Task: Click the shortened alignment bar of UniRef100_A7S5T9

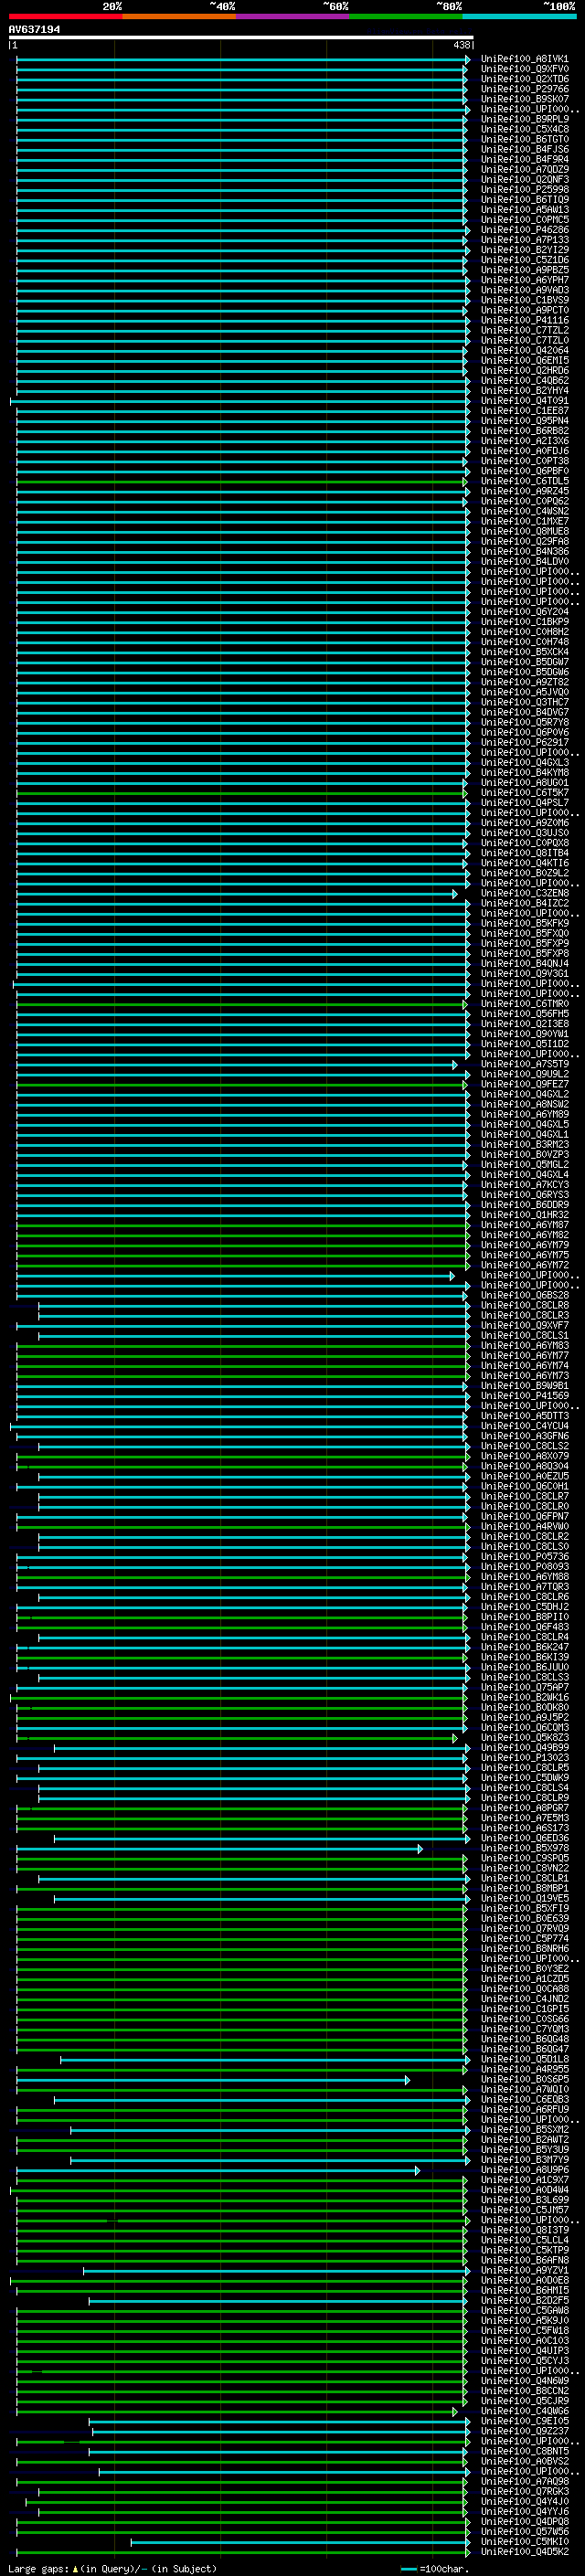Action: pos(237,1064)
